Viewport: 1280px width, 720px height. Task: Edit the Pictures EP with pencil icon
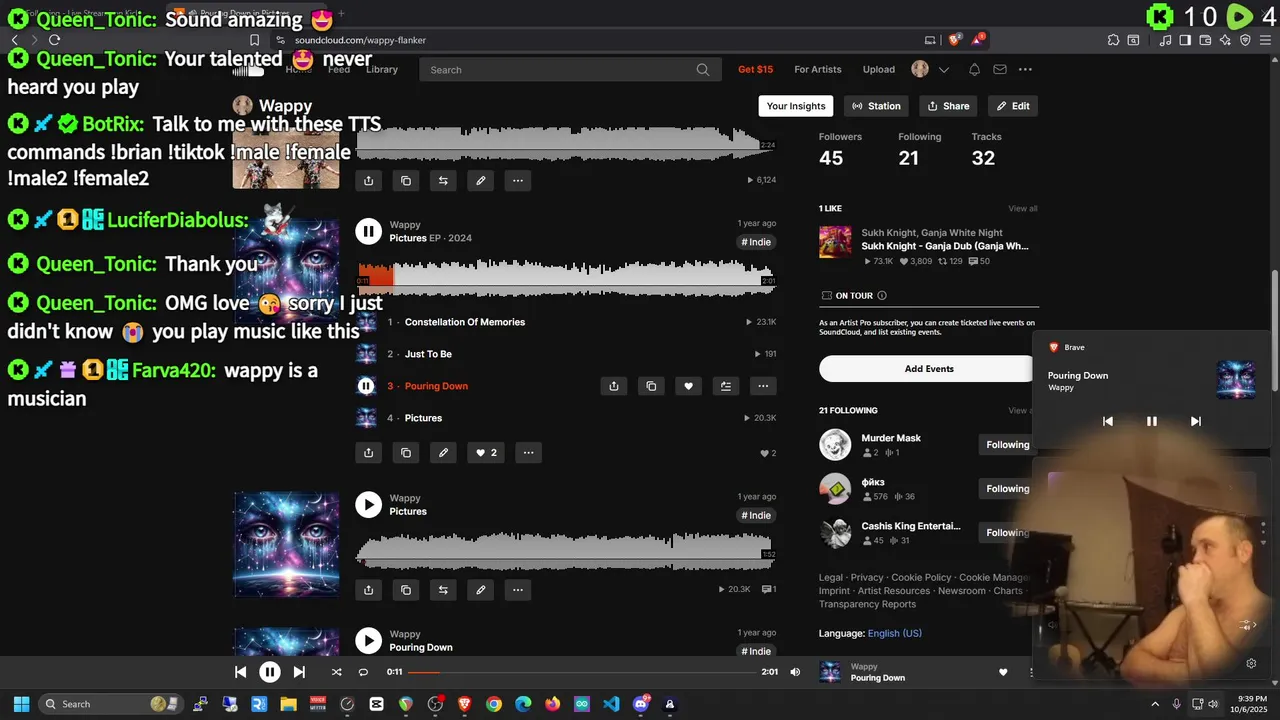click(443, 453)
